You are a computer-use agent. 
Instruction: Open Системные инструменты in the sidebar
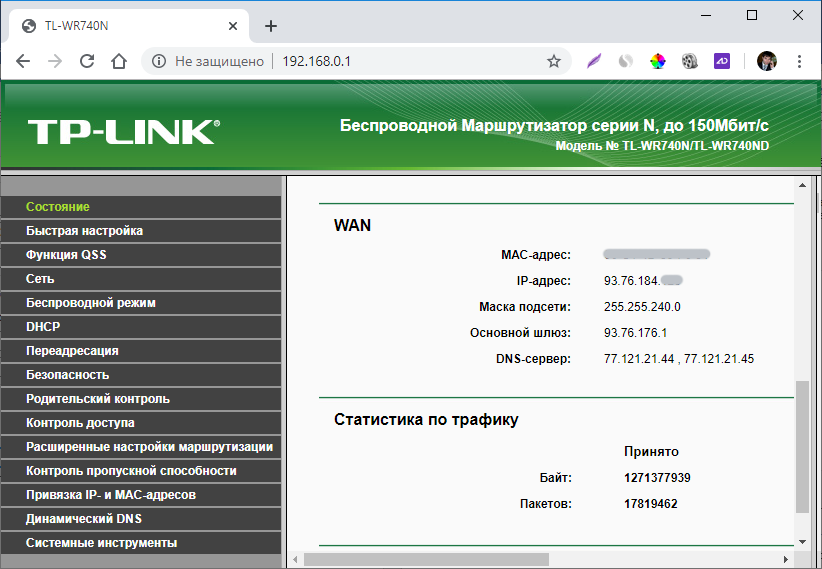tap(102, 543)
